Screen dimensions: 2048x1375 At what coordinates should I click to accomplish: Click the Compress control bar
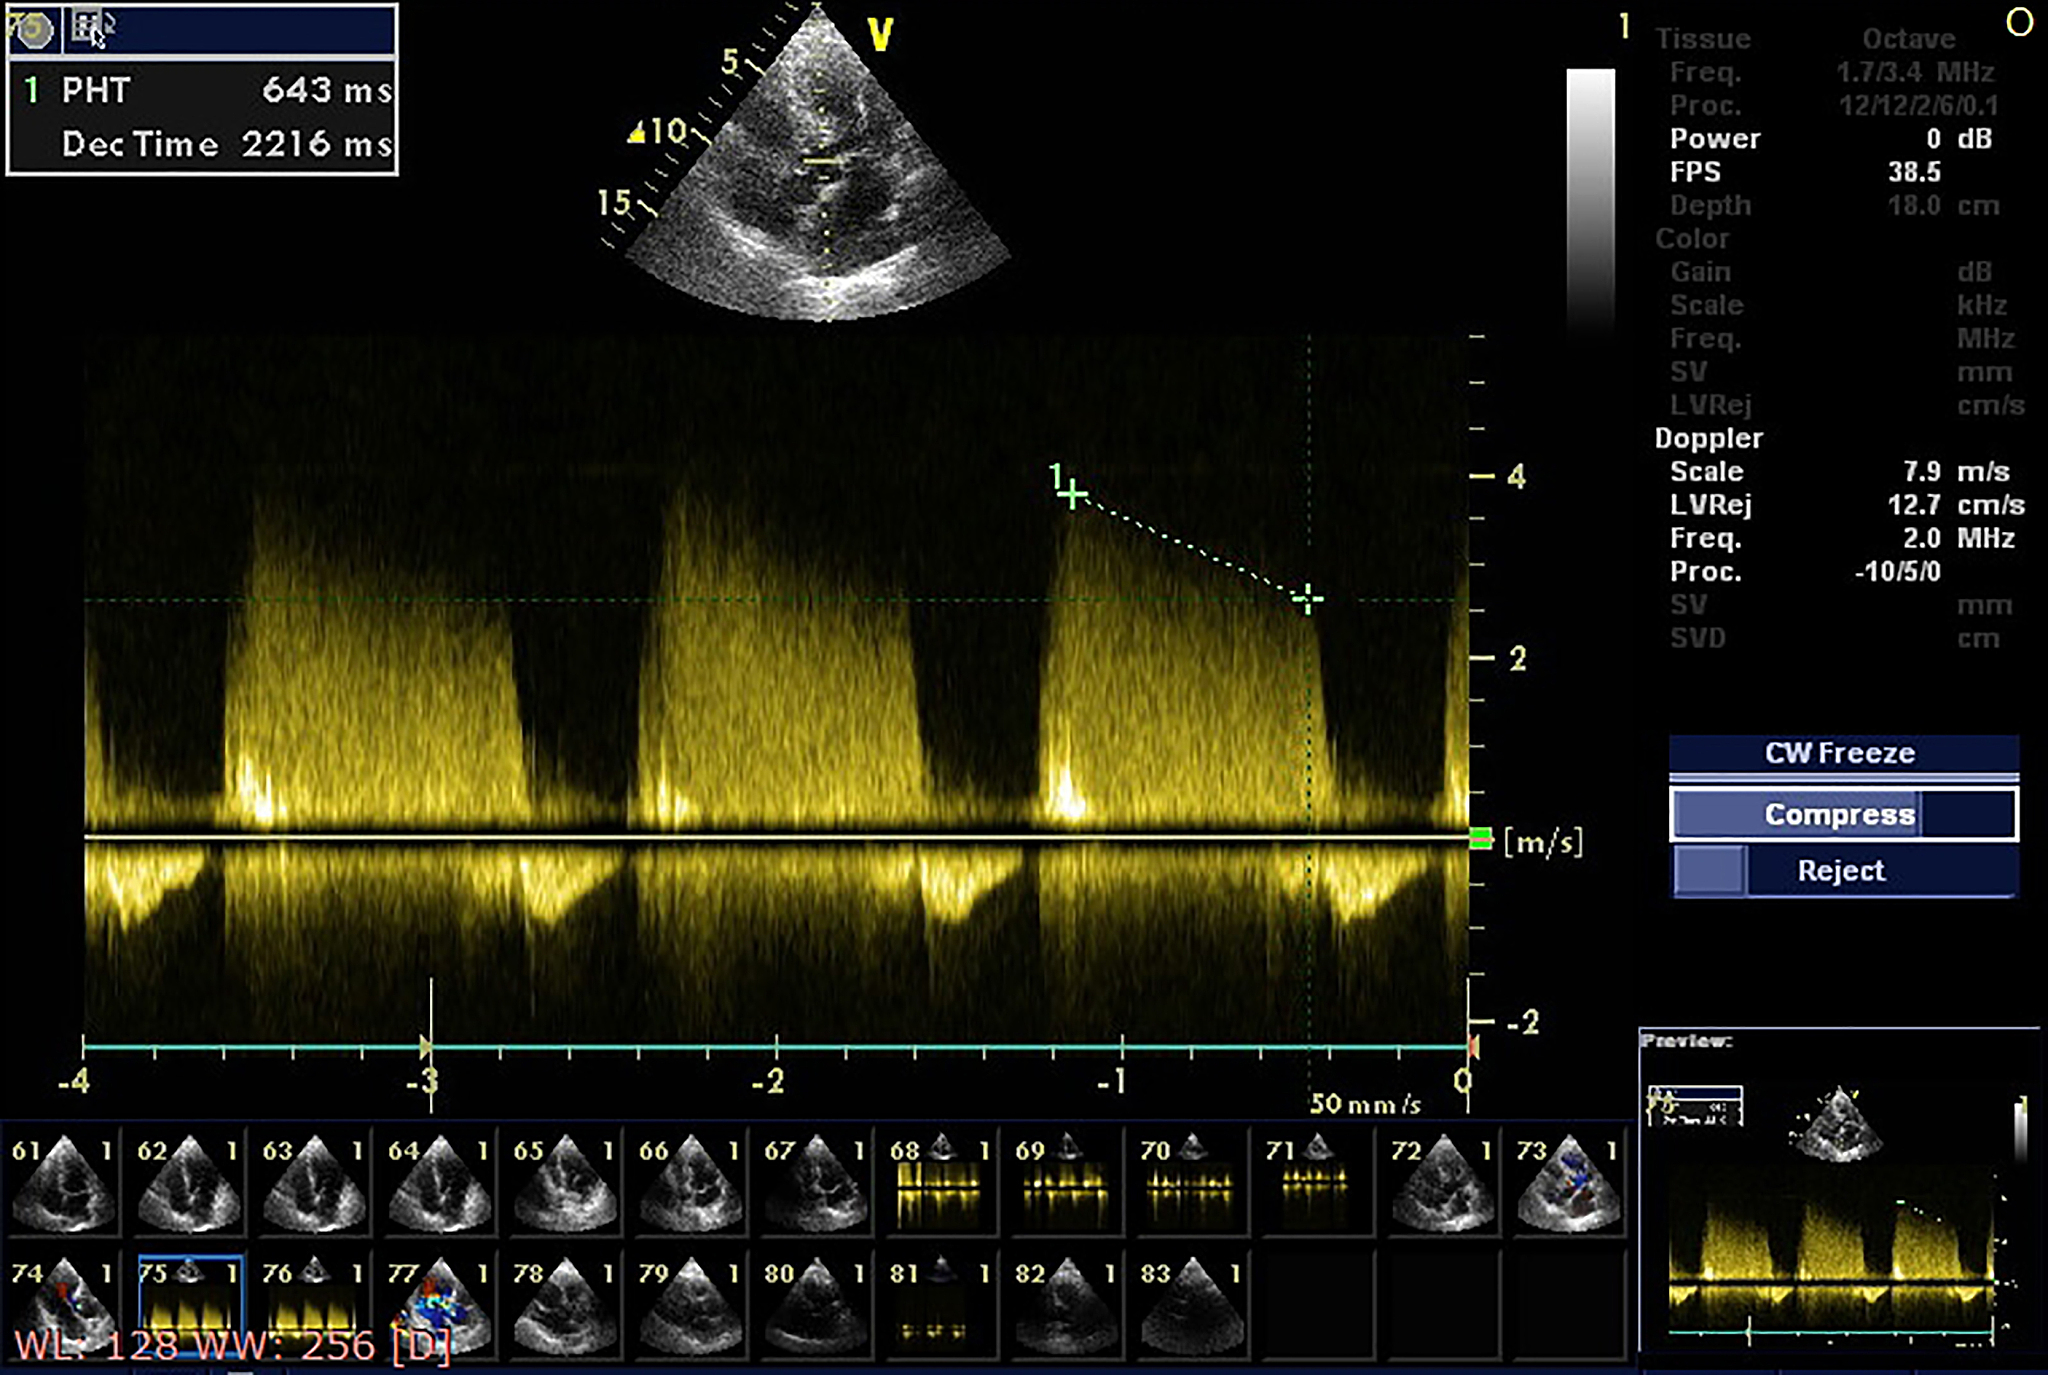(1842, 814)
